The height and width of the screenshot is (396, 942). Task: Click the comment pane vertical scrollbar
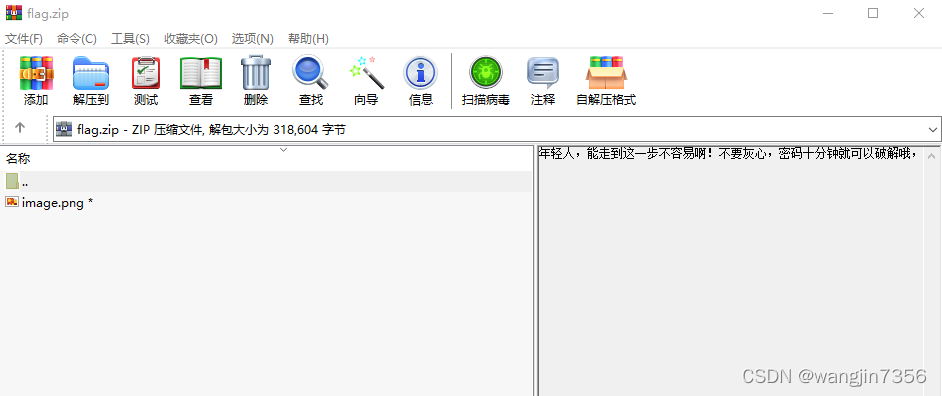coord(932,271)
